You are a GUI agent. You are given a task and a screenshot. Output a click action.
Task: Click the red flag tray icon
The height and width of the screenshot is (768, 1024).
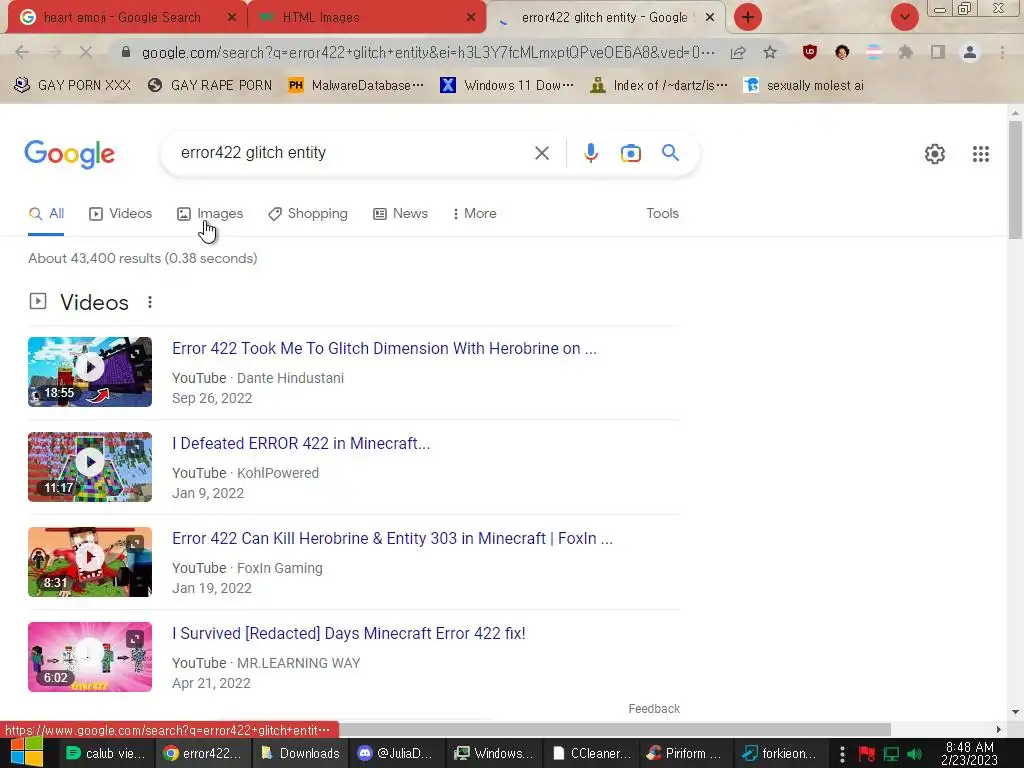[867, 754]
